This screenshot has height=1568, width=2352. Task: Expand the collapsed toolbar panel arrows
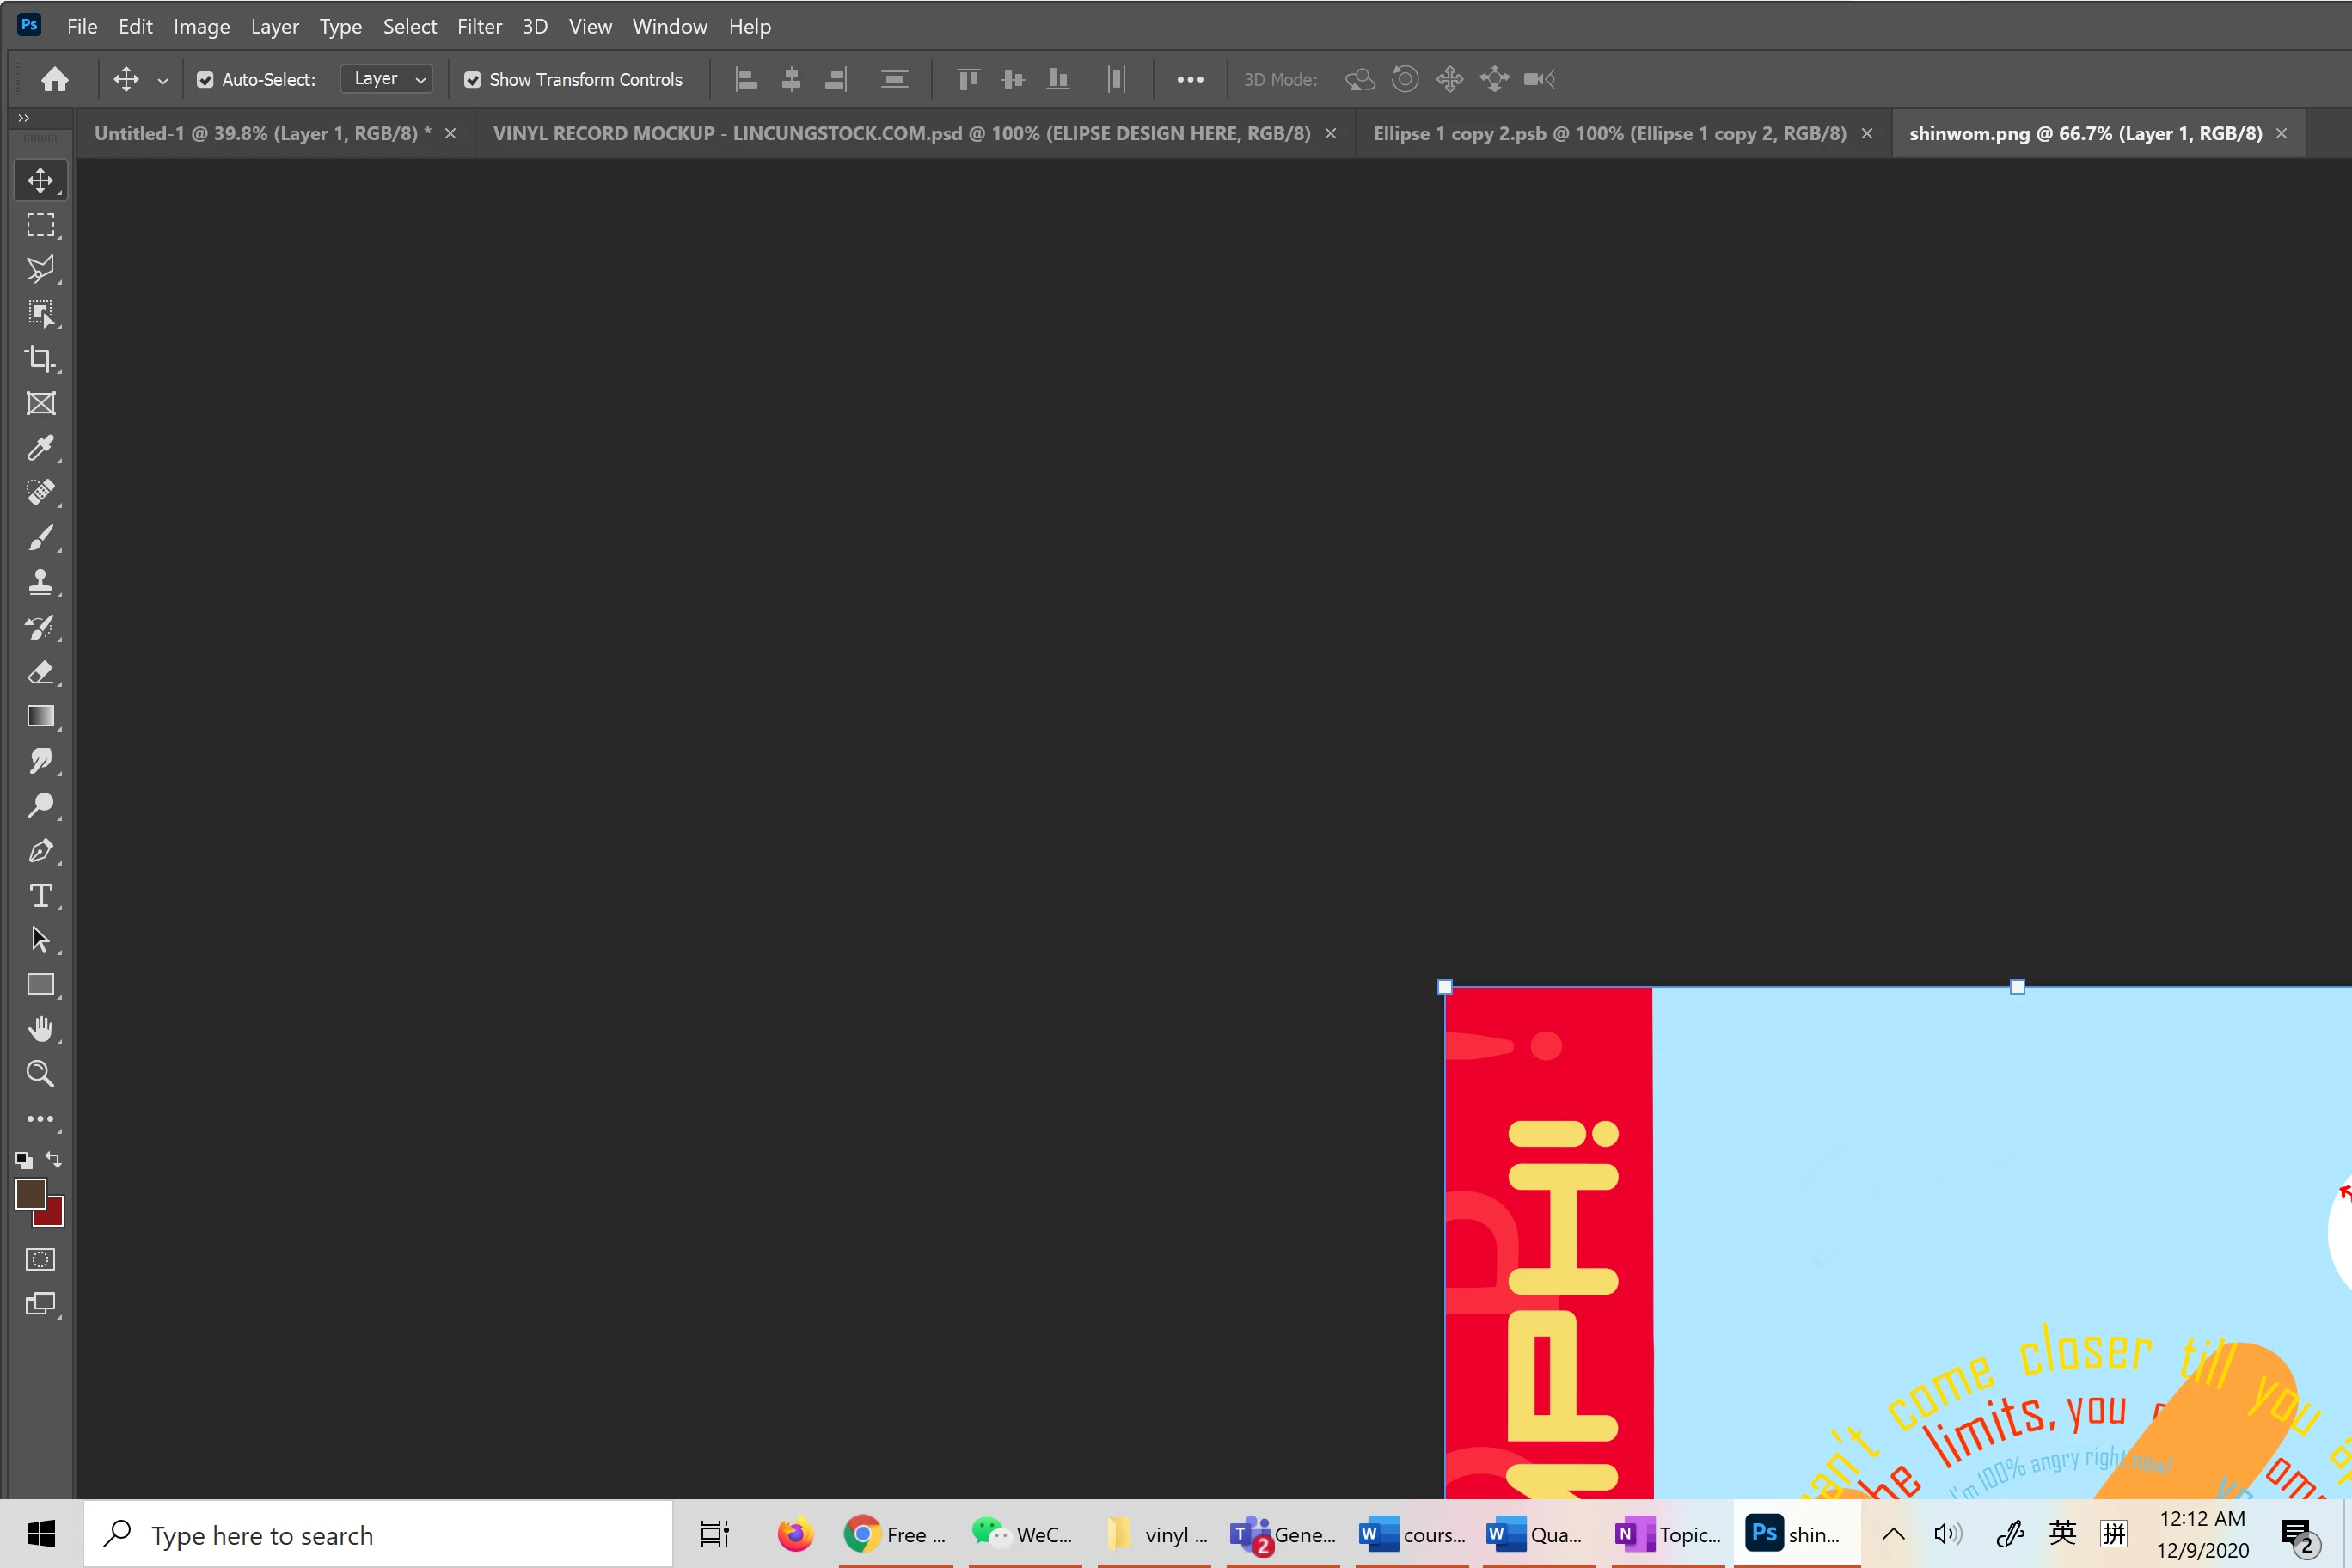tap(23, 118)
